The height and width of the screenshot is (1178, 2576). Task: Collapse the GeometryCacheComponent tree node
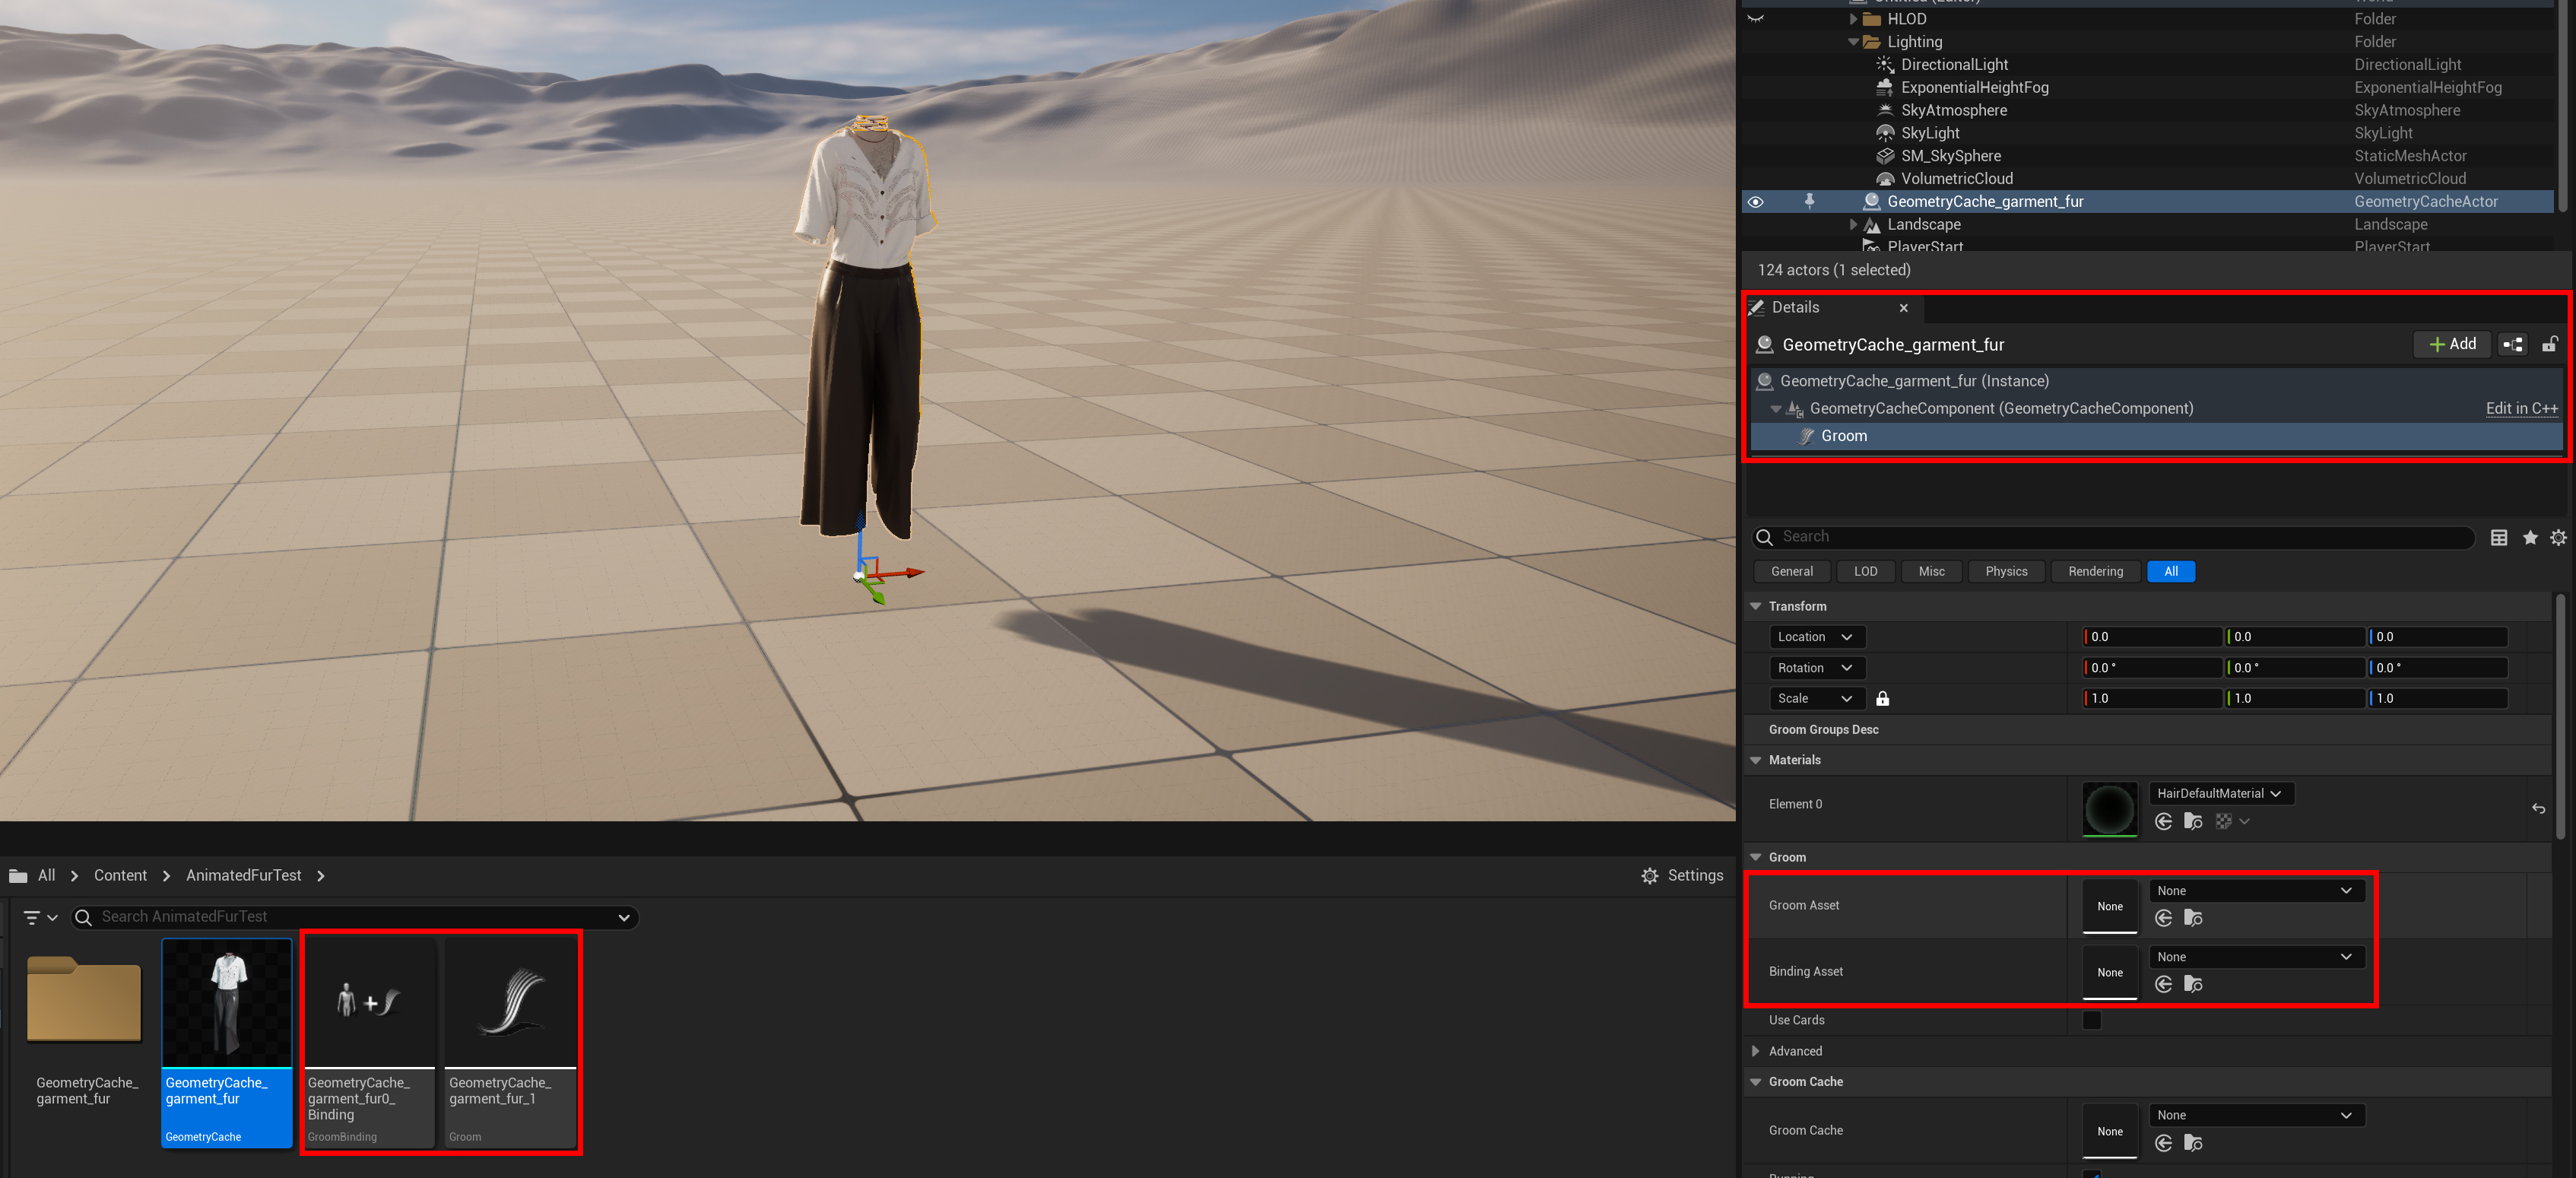click(1776, 409)
